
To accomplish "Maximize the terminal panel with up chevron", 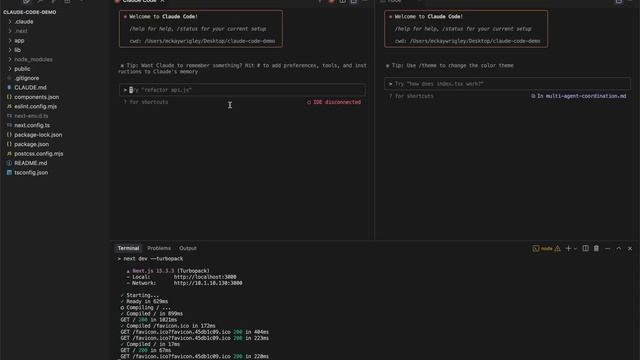I will point(619,248).
